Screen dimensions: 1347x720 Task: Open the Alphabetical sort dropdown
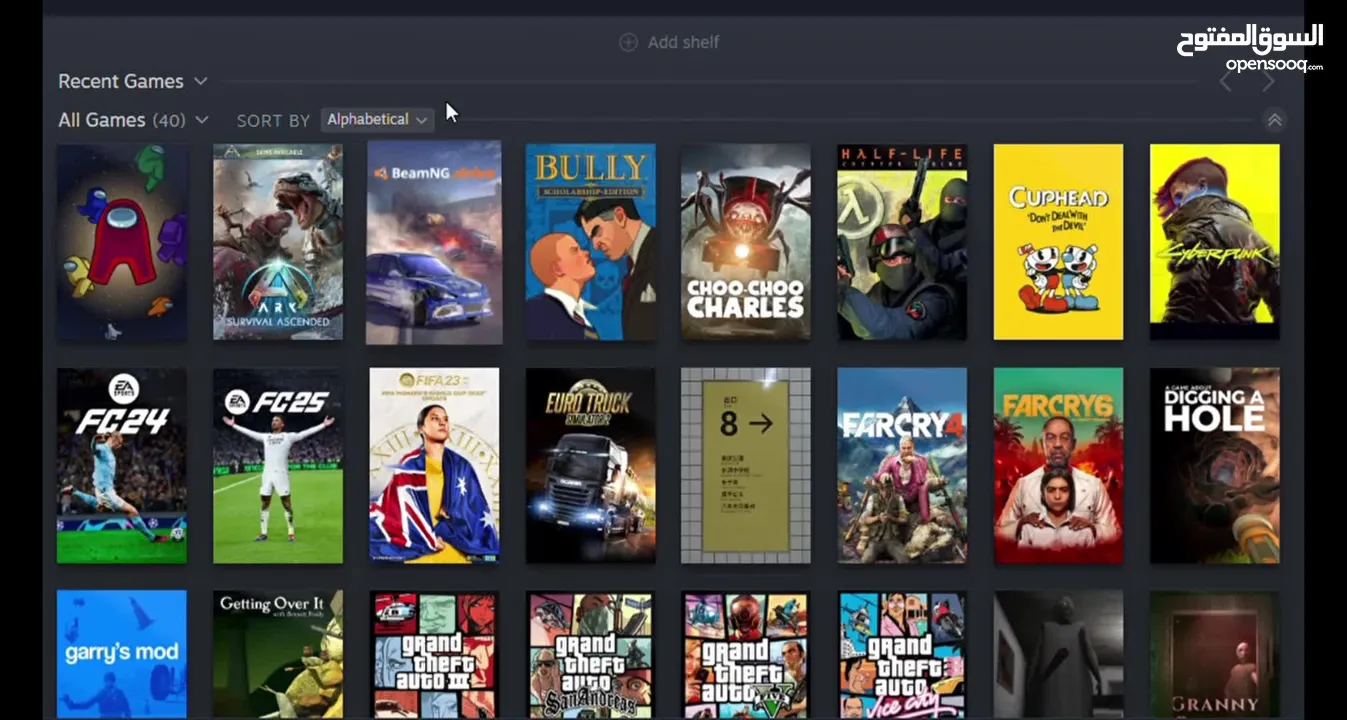pos(378,119)
